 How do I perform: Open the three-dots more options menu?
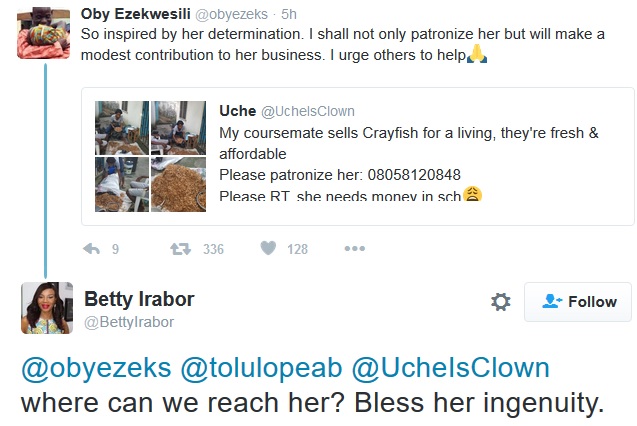pyautogui.click(x=353, y=249)
